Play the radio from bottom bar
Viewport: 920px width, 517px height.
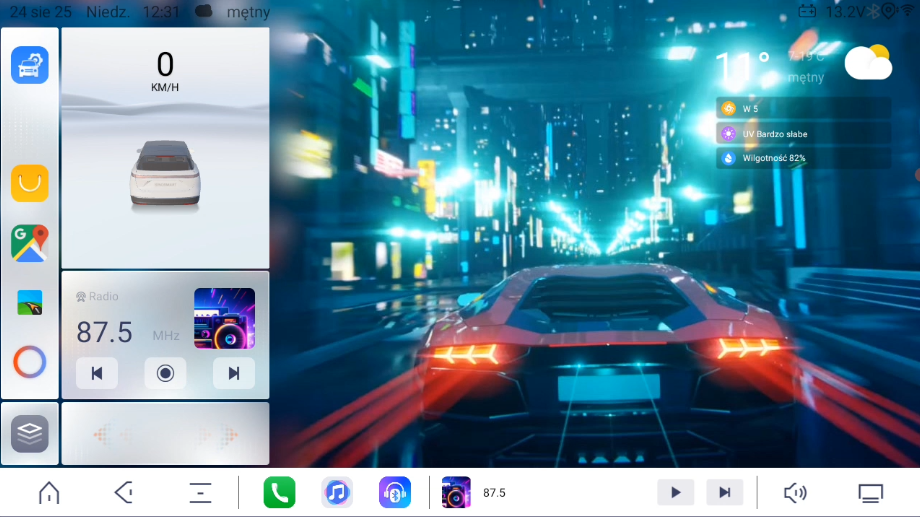[x=675, y=492]
